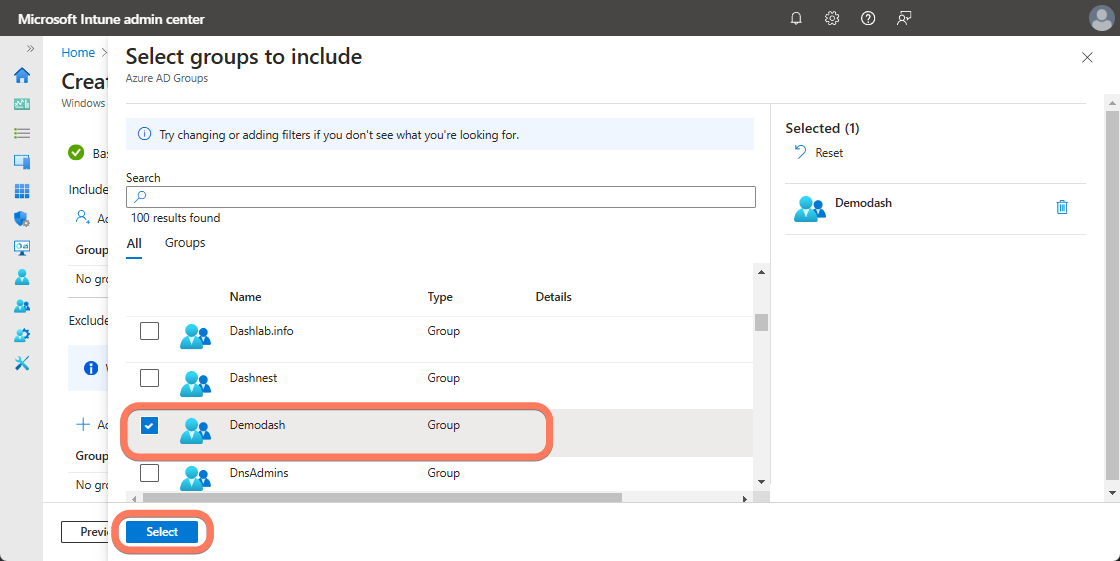The image size is (1120, 561).
Task: Switch to the All tab
Action: pos(134,243)
